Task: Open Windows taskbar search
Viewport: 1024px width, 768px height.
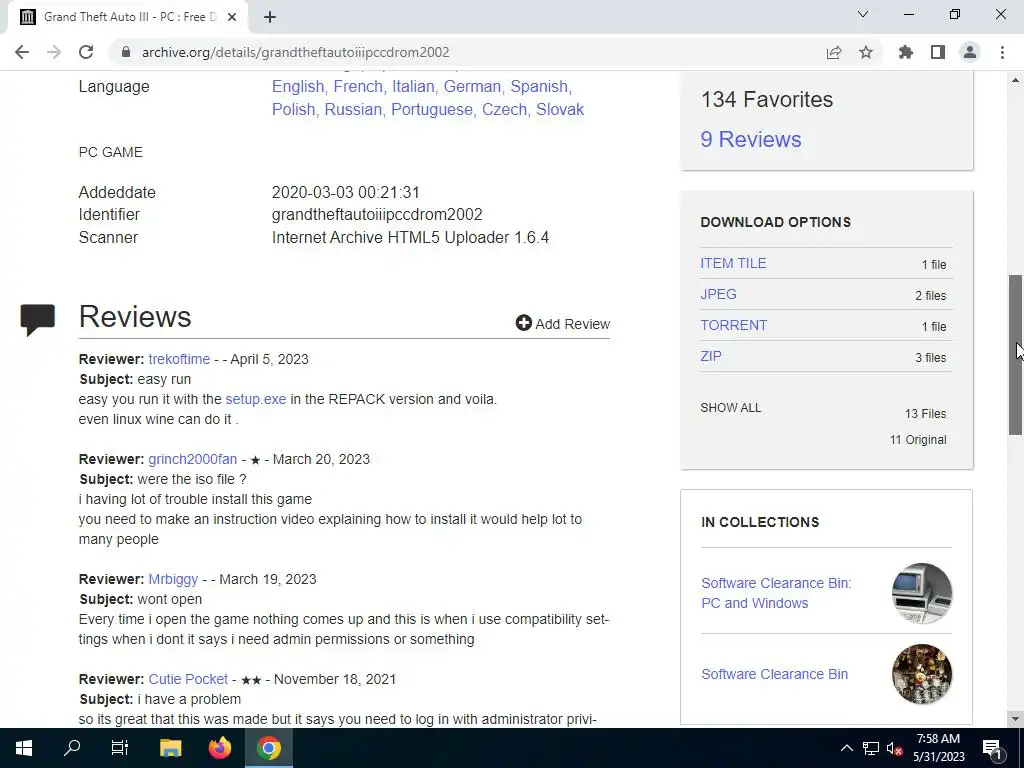Action: click(x=72, y=748)
